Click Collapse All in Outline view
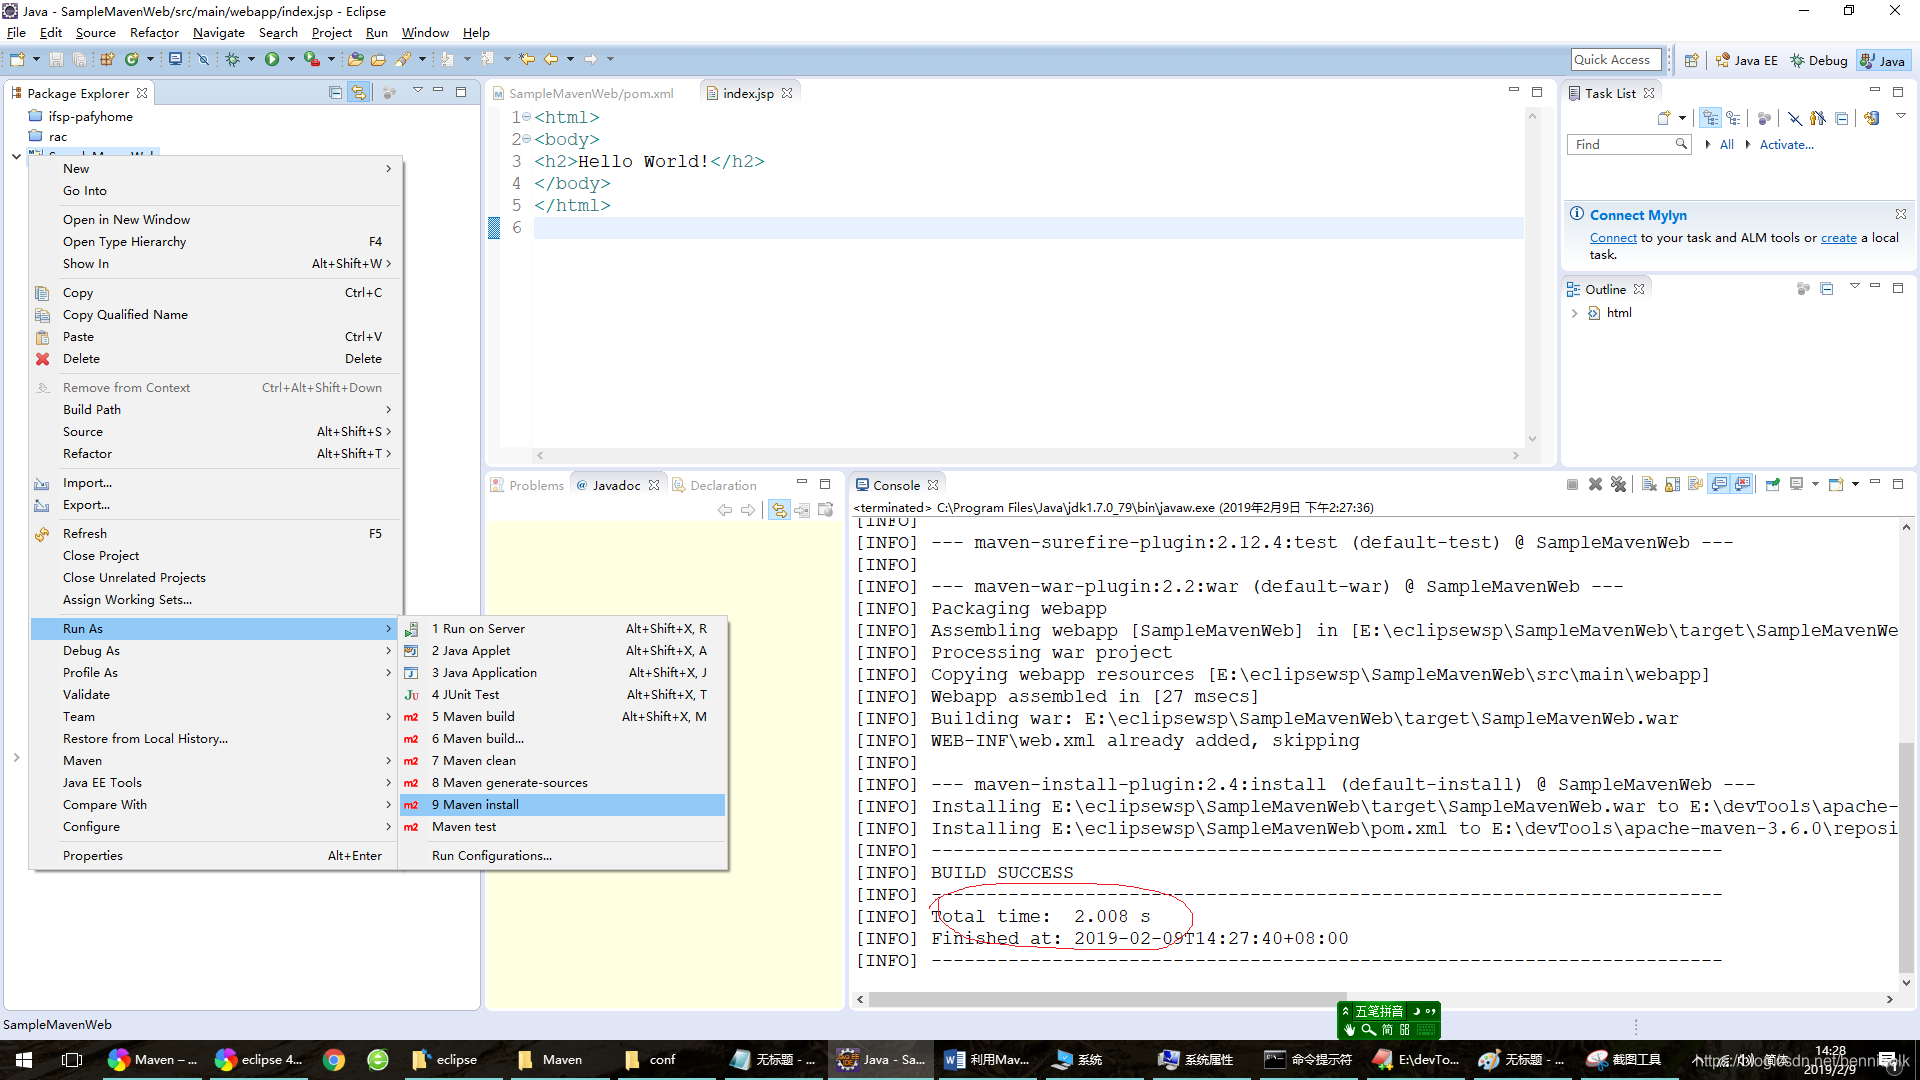 point(1827,289)
